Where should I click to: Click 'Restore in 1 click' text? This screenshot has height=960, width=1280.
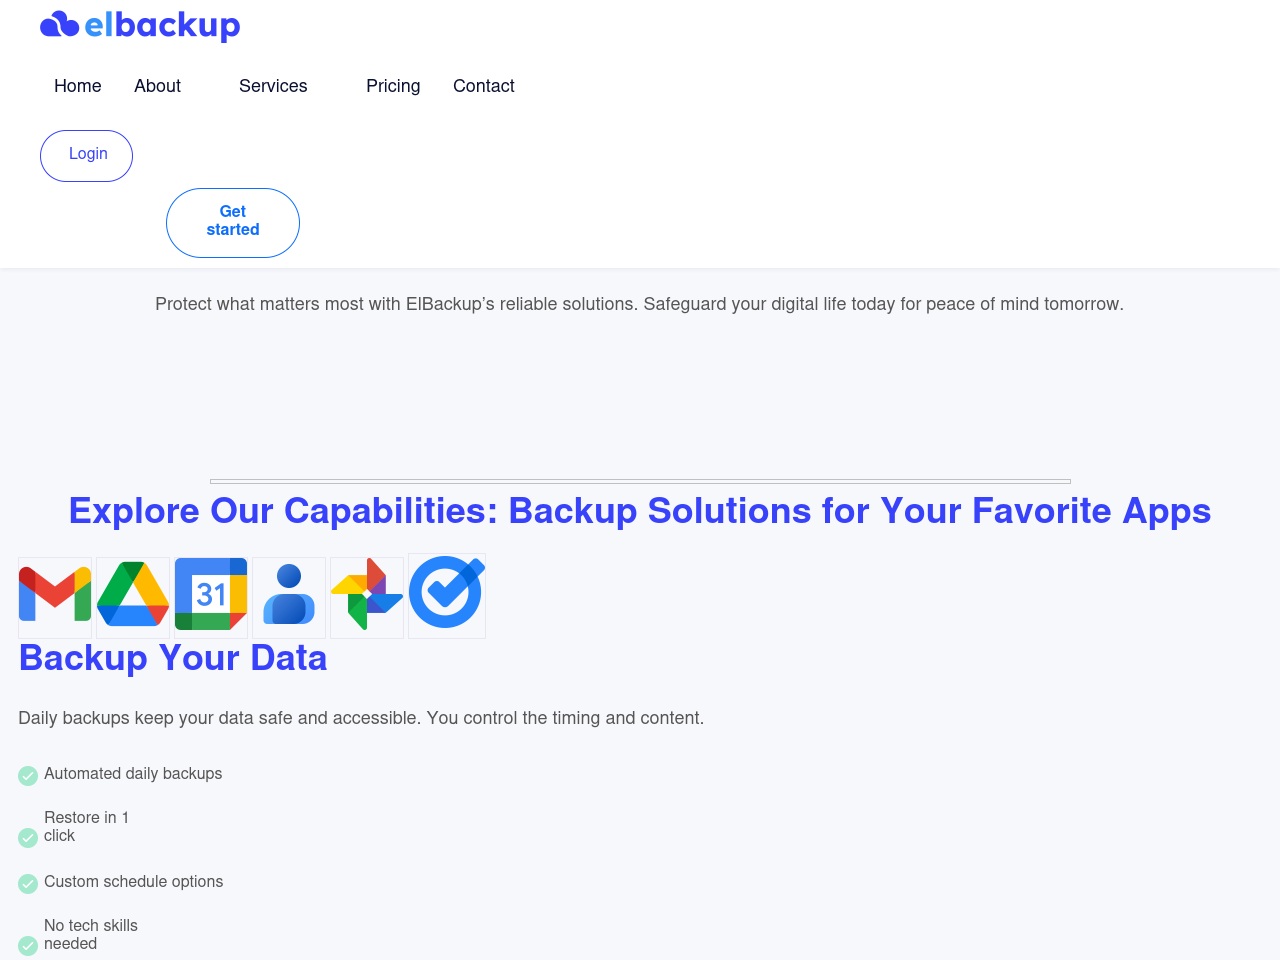tap(86, 827)
